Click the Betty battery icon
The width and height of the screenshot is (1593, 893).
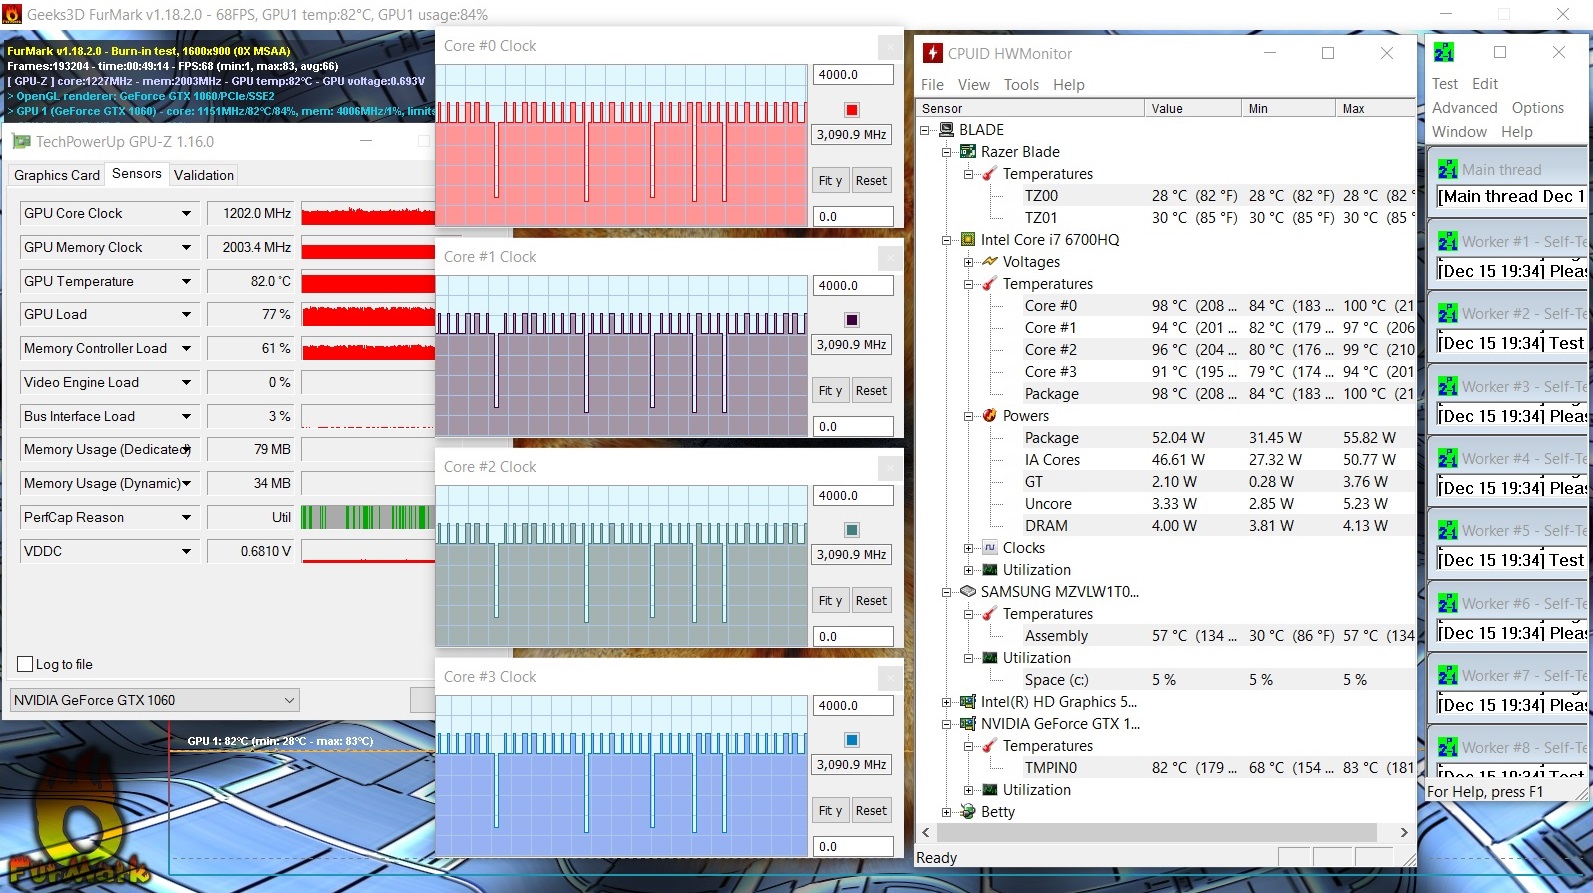968,812
